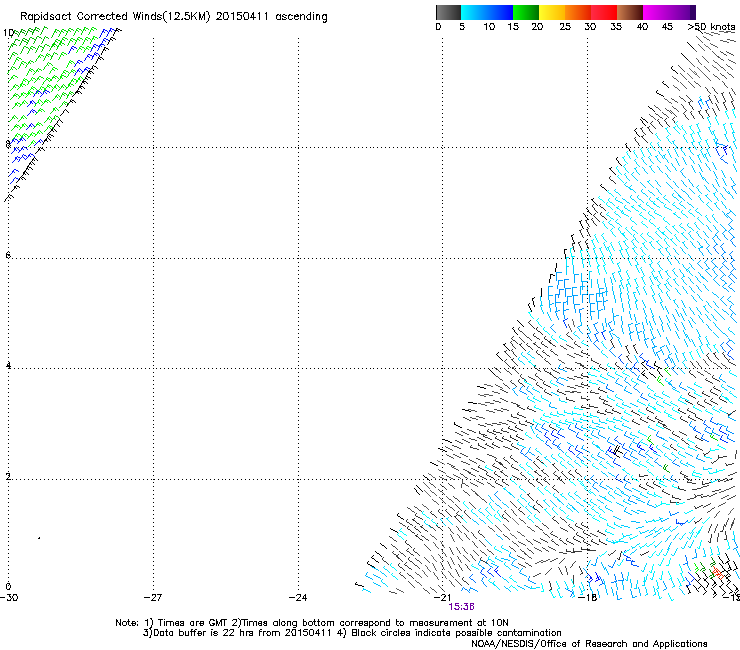Screen dimensions: 740x650
Task: Click the yellow 20-25 knots color band
Action: [552, 12]
